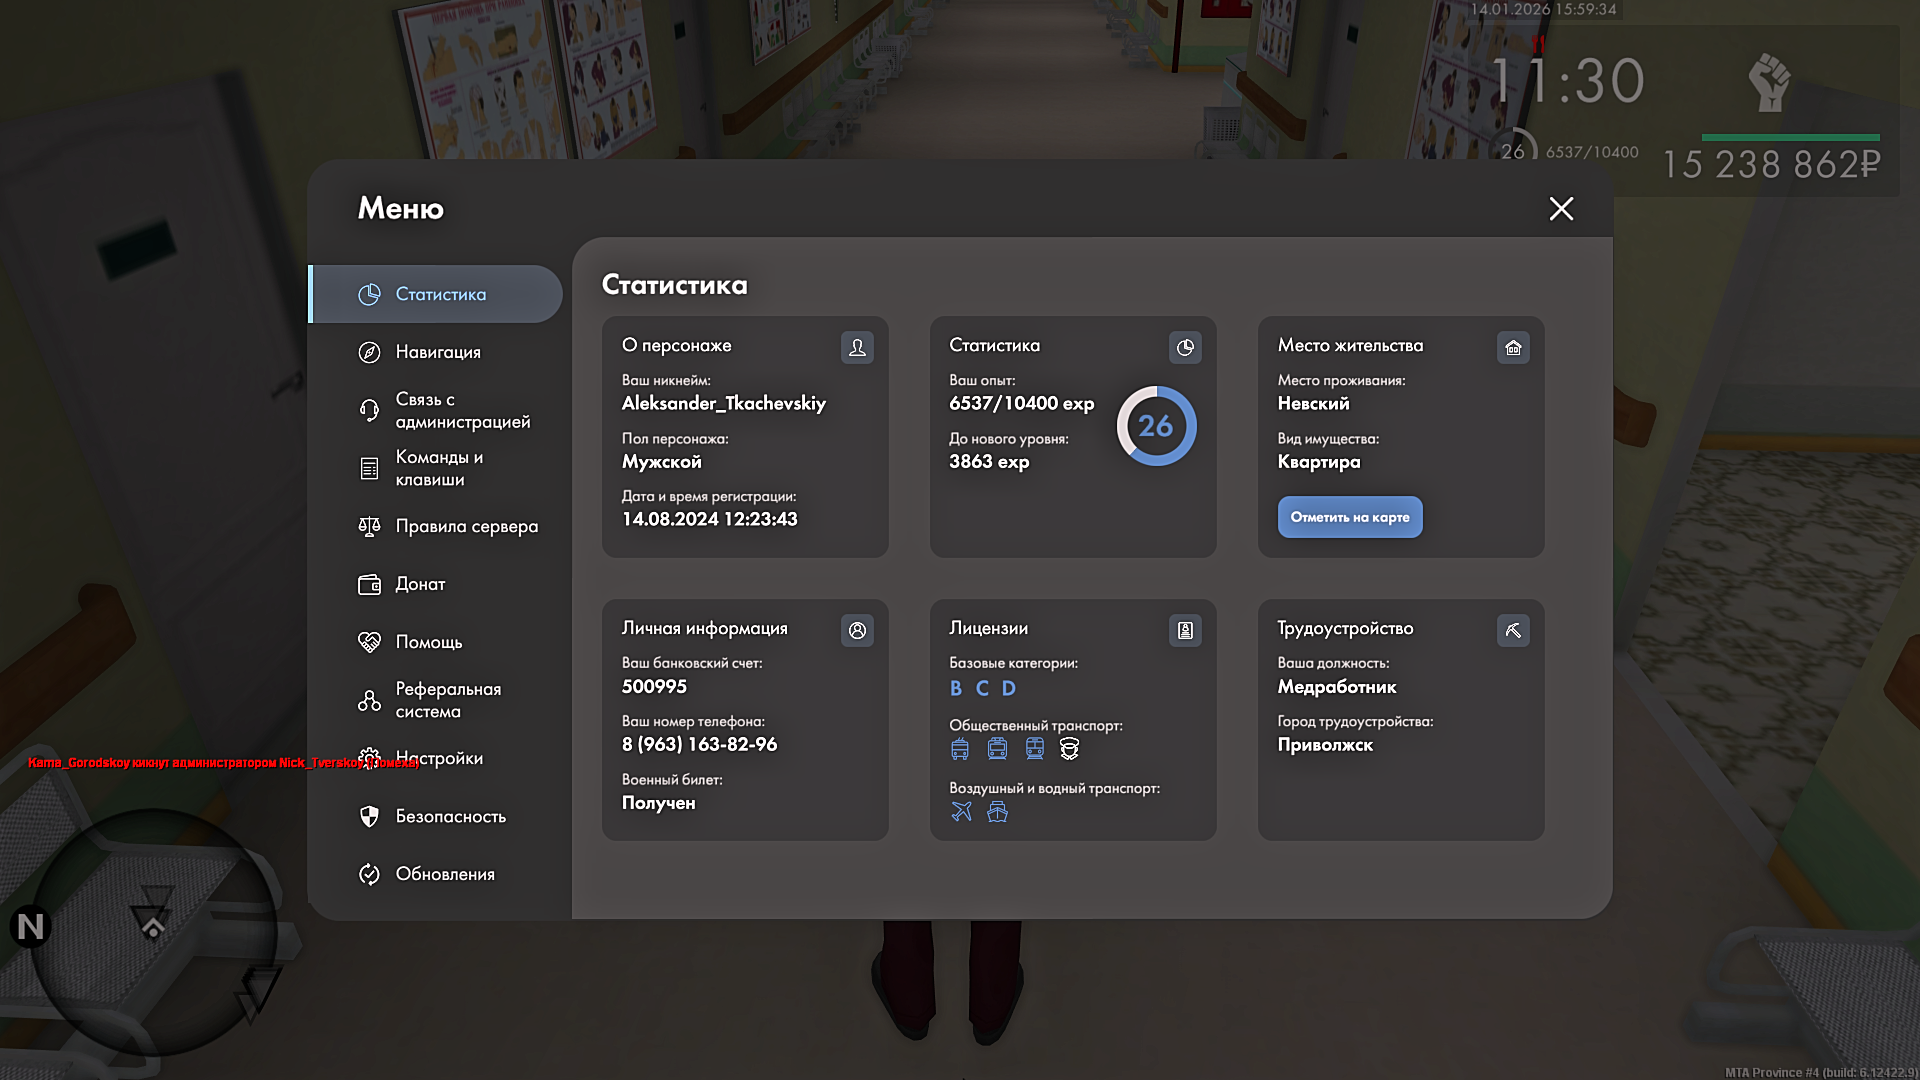
Task: Close the Меню window with X
Action: 1561,208
